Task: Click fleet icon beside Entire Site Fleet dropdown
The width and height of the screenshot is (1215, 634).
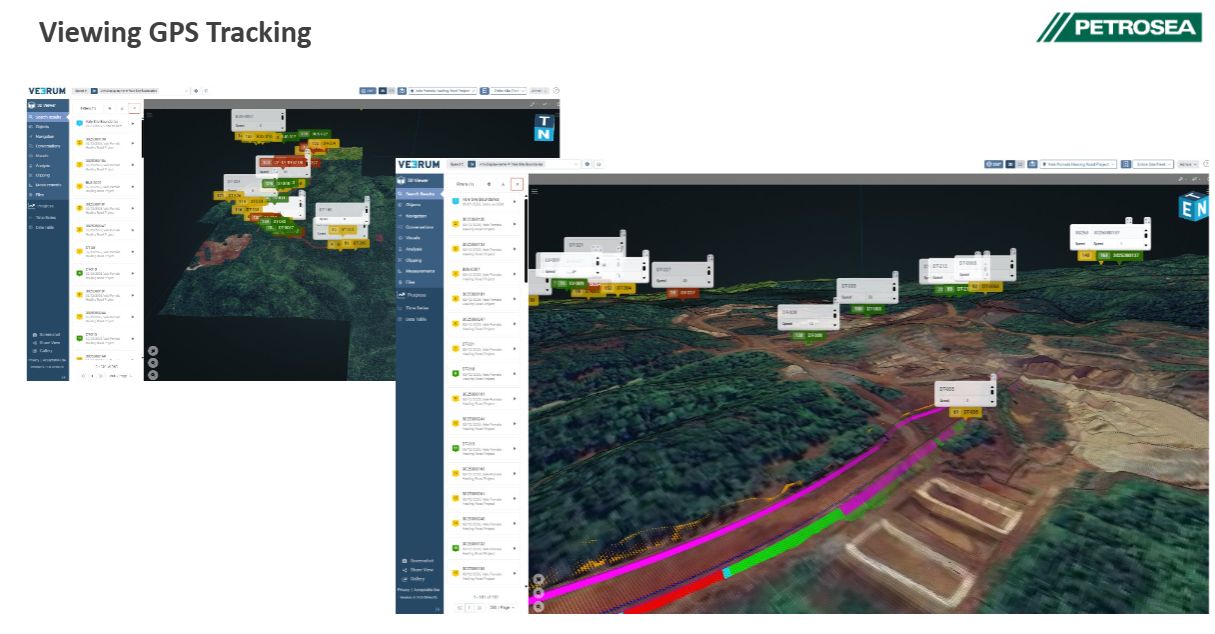Action: coord(1126,164)
